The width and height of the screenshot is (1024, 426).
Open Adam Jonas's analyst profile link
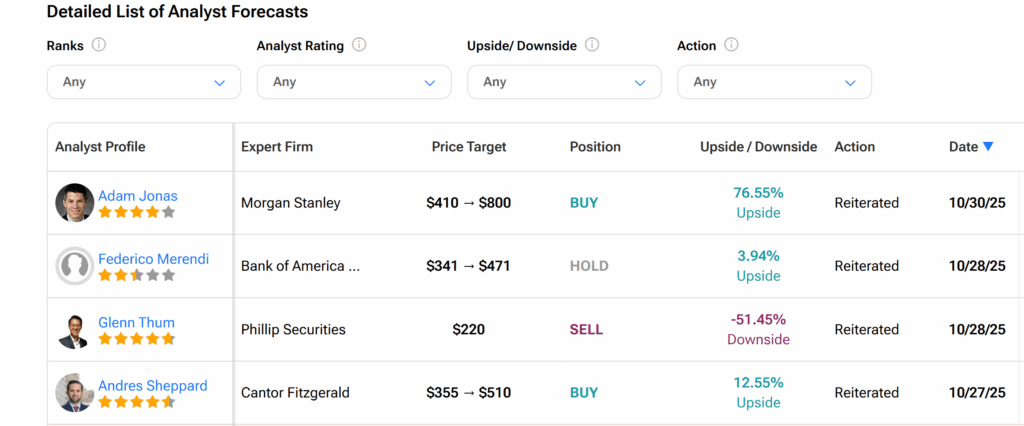click(x=138, y=196)
